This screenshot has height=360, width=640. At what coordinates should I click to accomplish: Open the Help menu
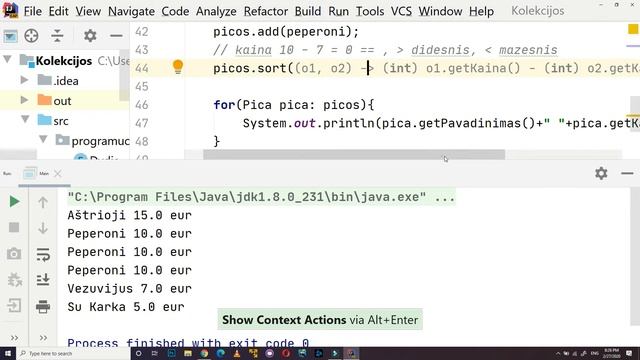tap(481, 11)
